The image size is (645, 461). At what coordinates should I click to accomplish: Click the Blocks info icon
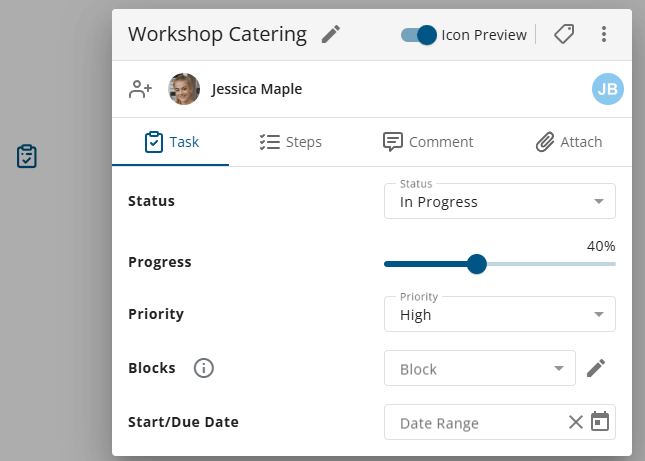point(204,368)
